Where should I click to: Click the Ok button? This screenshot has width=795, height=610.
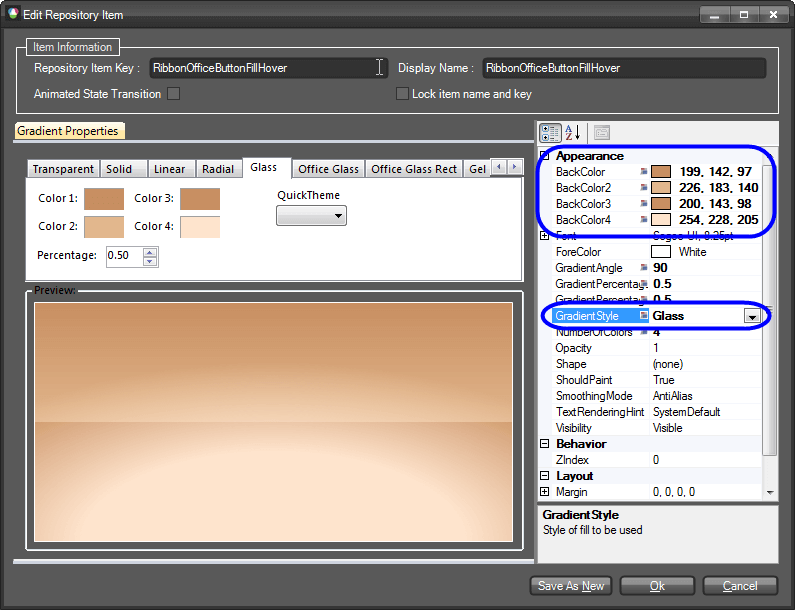pyautogui.click(x=657, y=586)
